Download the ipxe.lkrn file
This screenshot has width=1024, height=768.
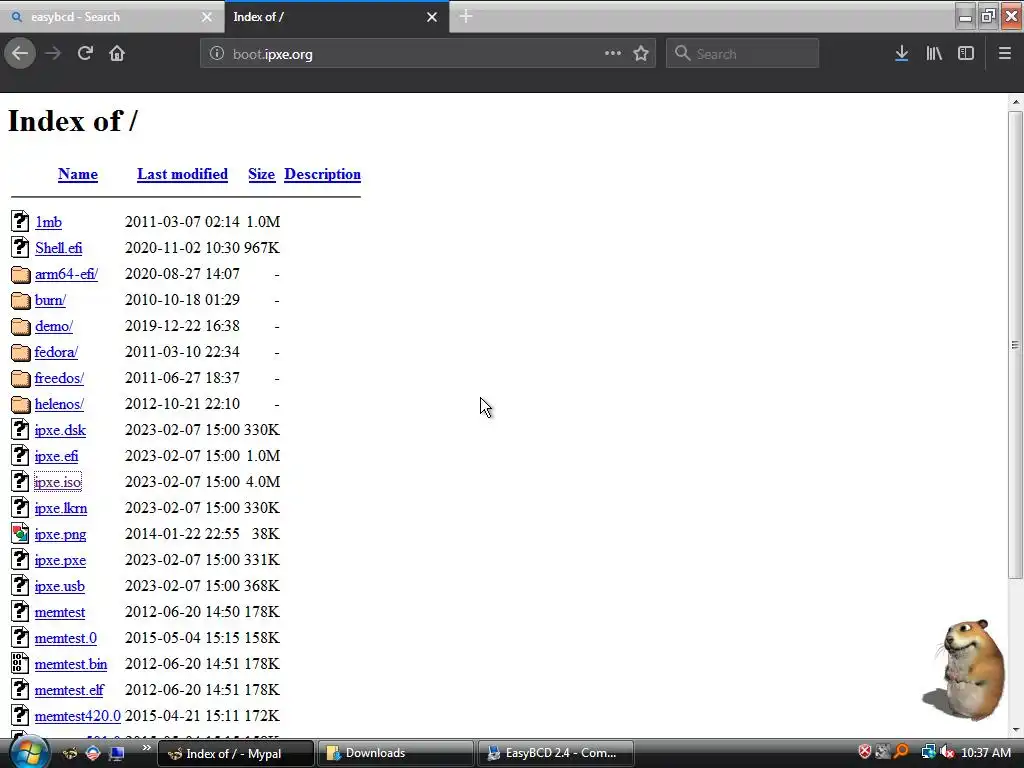click(61, 508)
